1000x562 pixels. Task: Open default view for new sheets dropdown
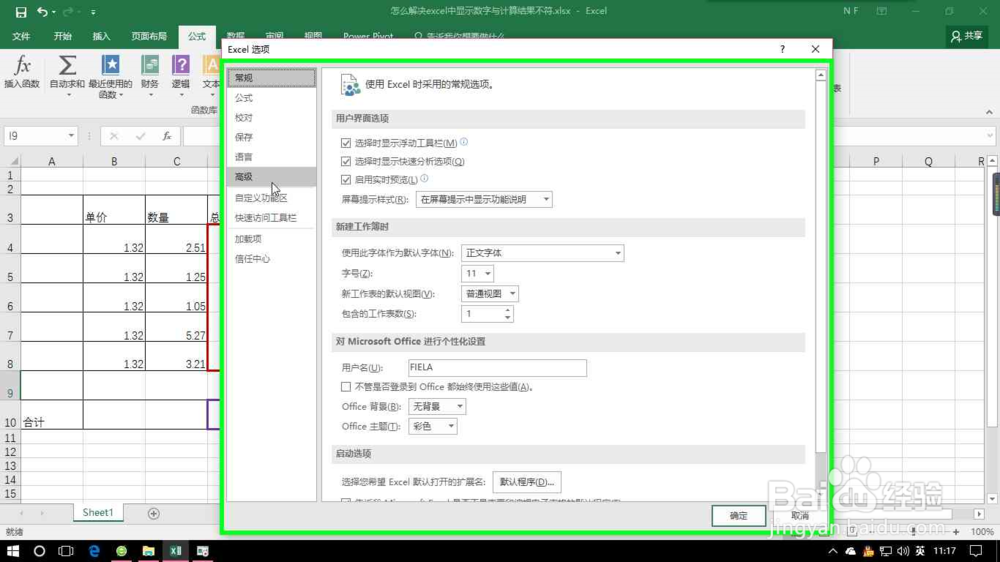[x=490, y=293]
